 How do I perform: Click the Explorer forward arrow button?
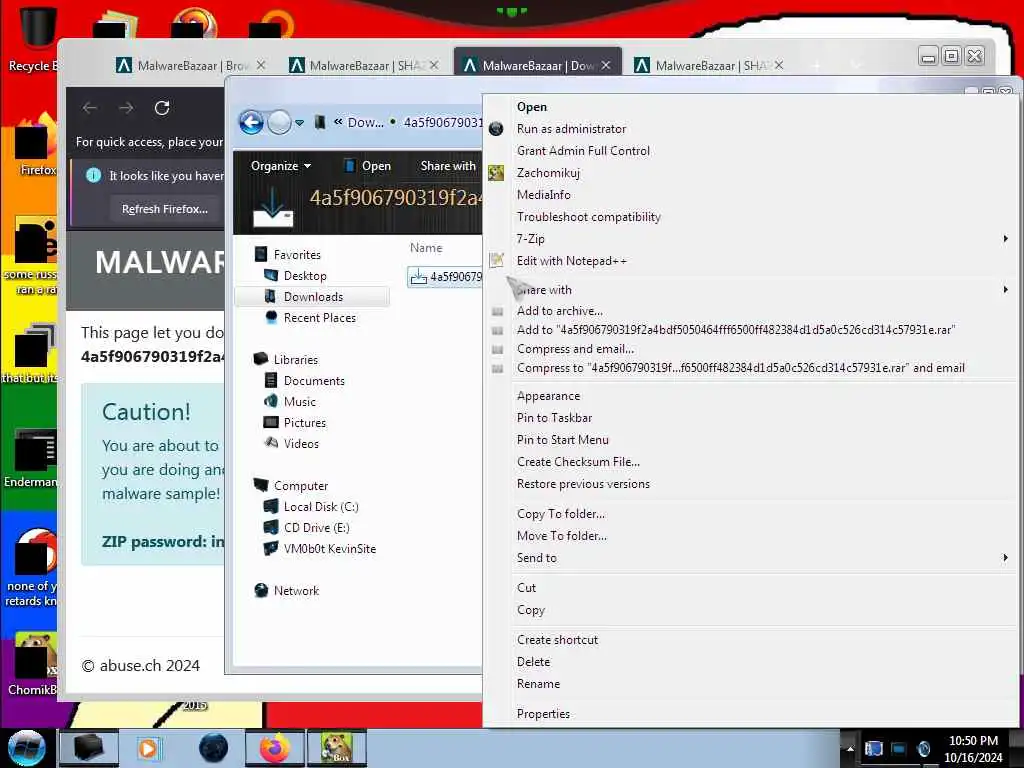pyautogui.click(x=280, y=122)
